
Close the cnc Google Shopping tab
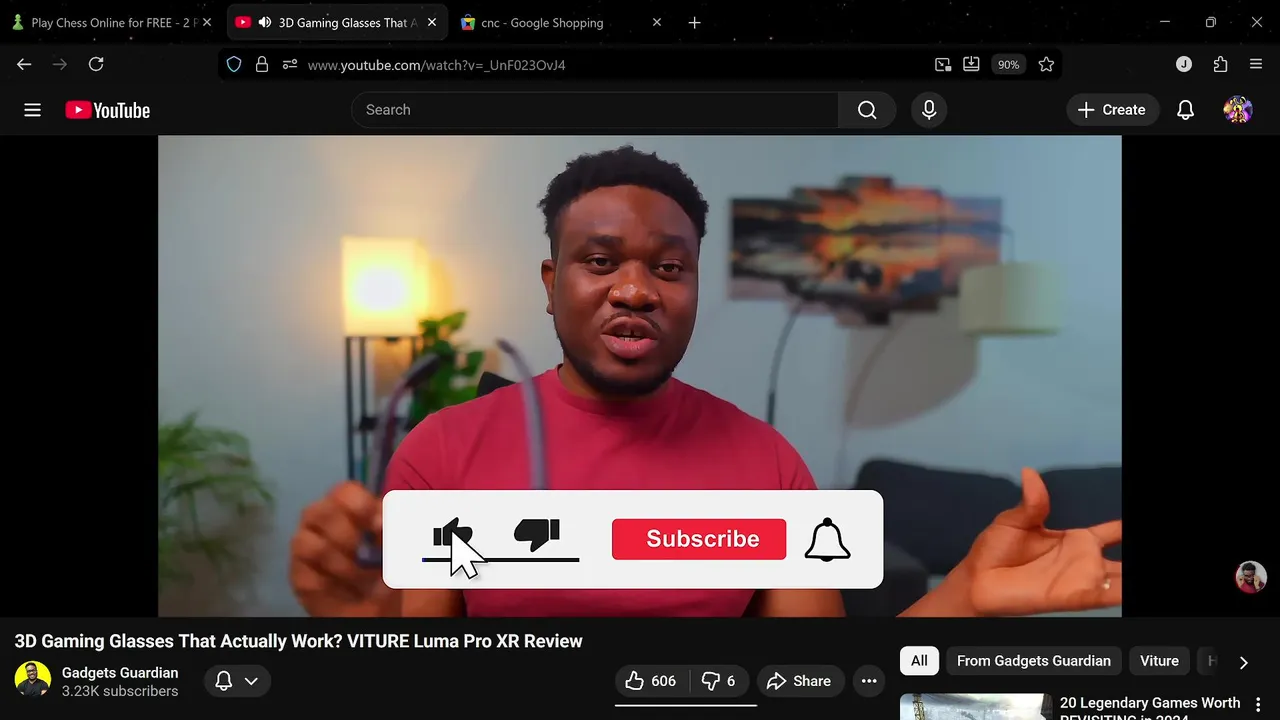pyautogui.click(x=657, y=22)
